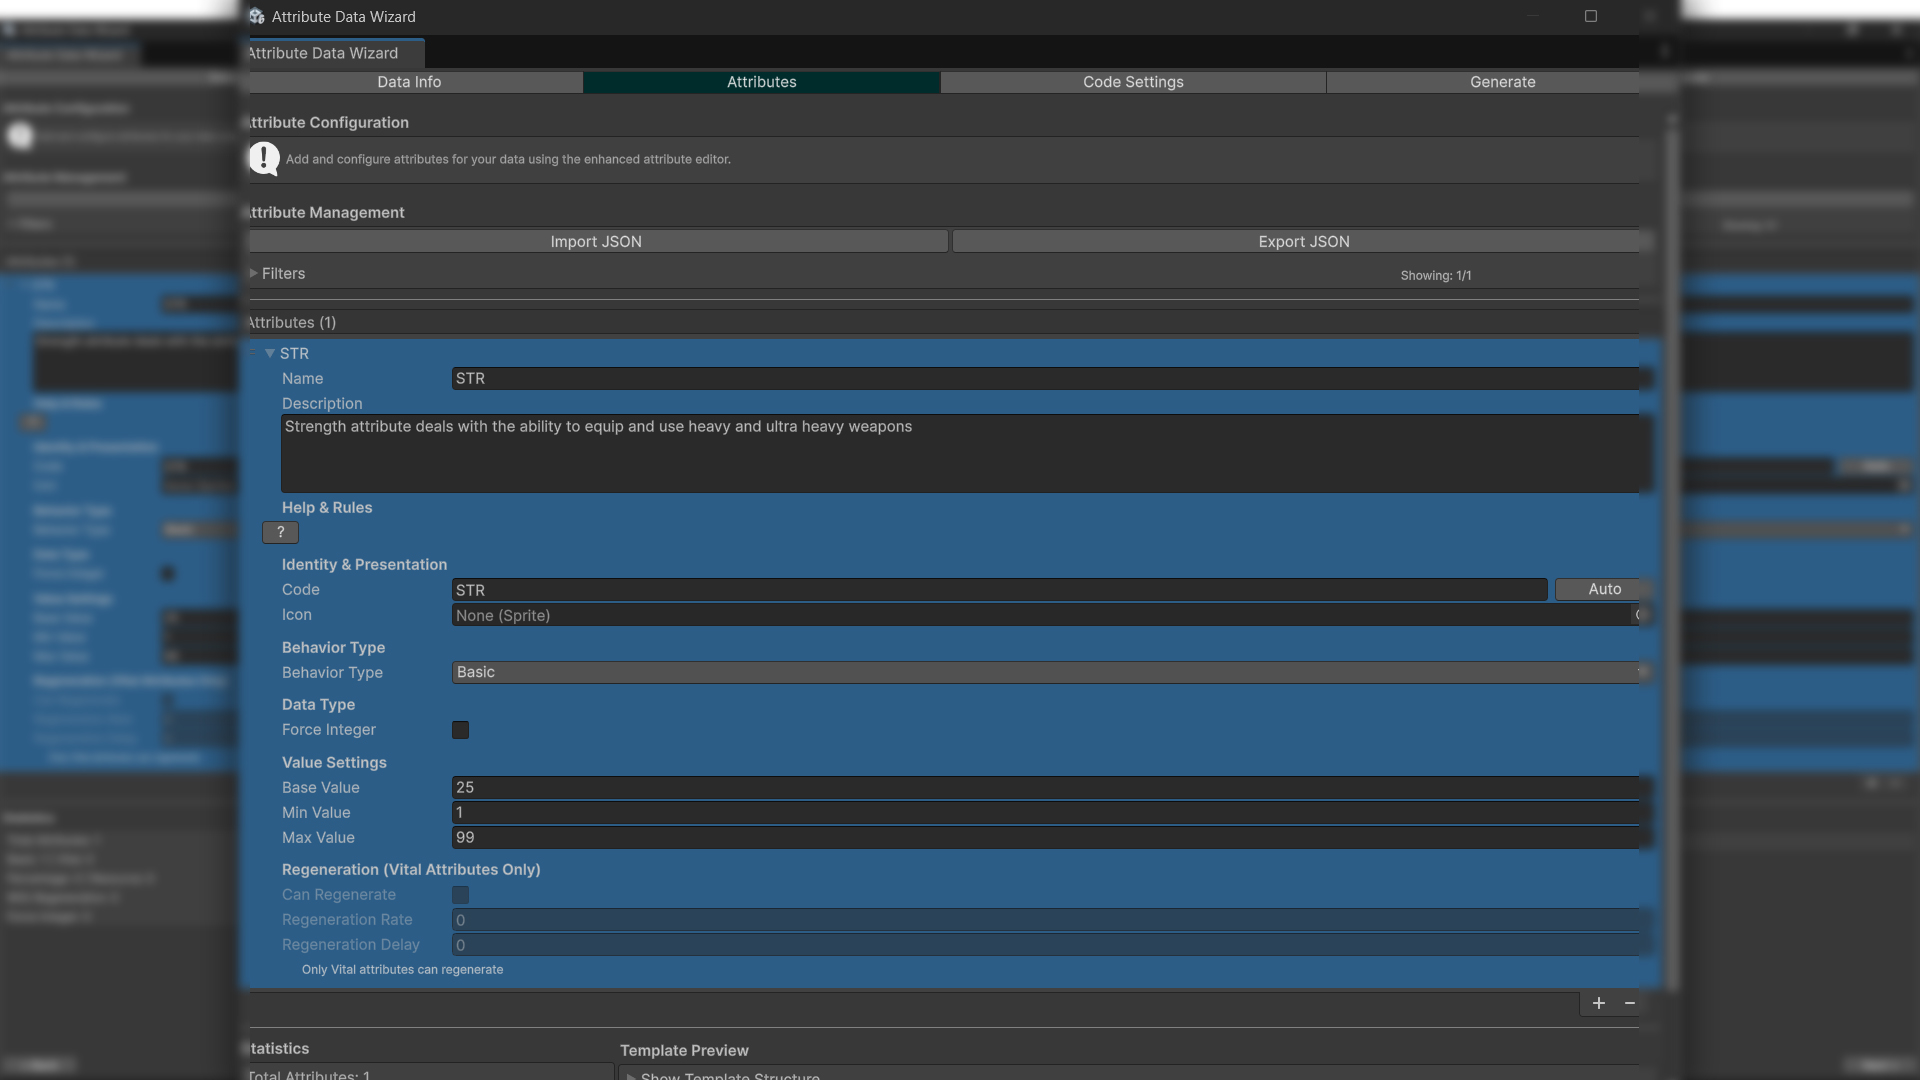Click the Base Value field showing 25
The height and width of the screenshot is (1080, 1920).
[1045, 787]
